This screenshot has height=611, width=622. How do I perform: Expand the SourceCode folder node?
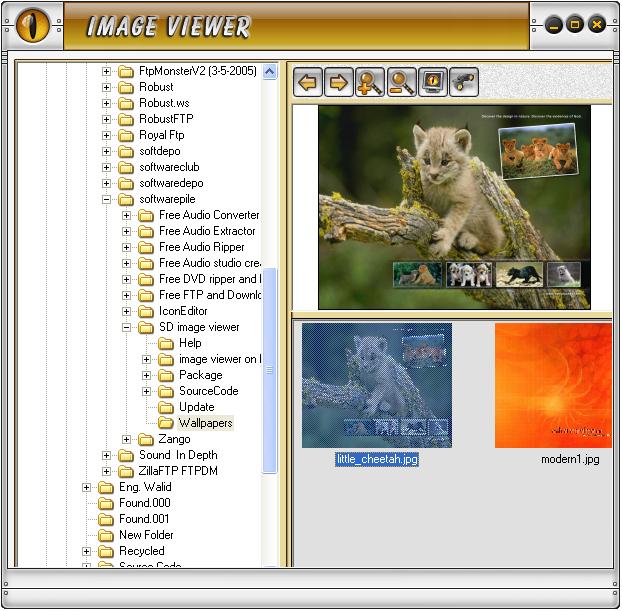146,391
